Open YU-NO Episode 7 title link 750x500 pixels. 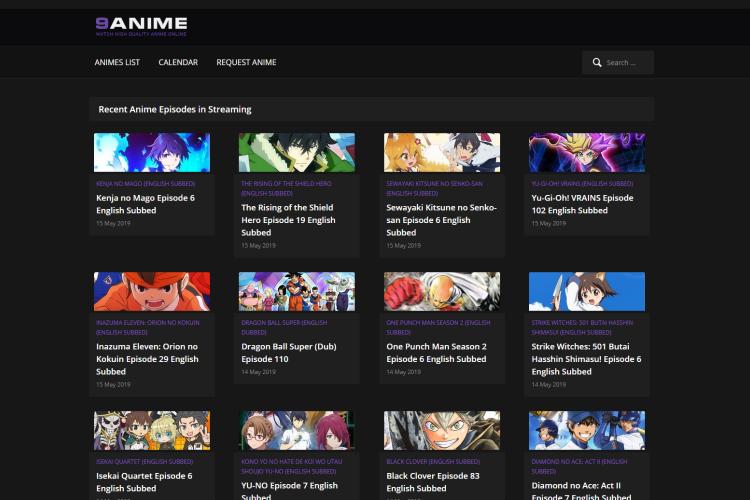[x=289, y=490]
